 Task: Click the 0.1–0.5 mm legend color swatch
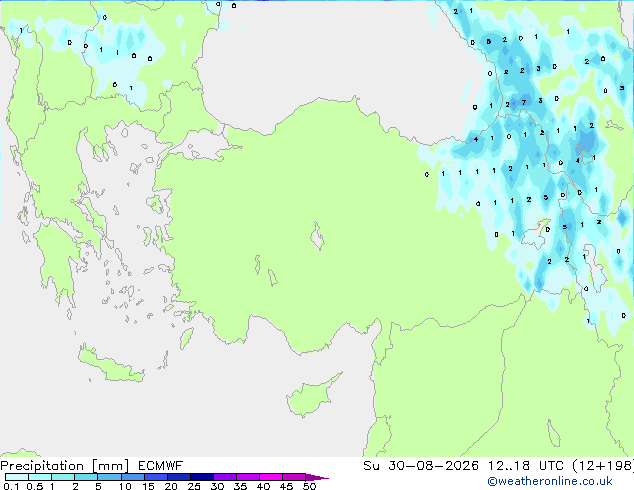click(17, 477)
